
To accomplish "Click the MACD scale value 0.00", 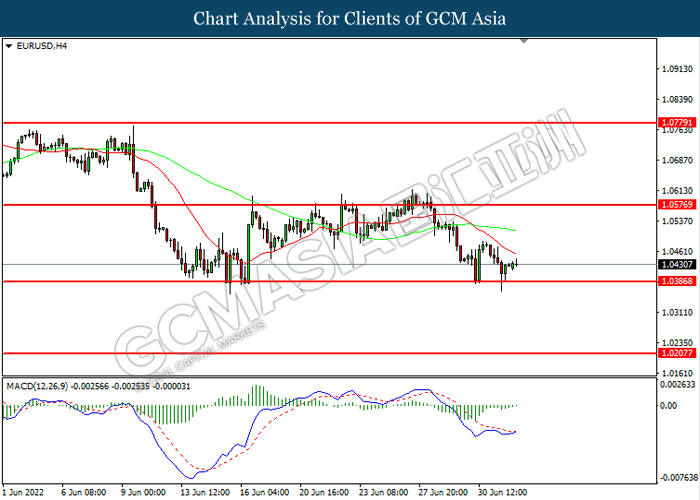I will pos(668,405).
